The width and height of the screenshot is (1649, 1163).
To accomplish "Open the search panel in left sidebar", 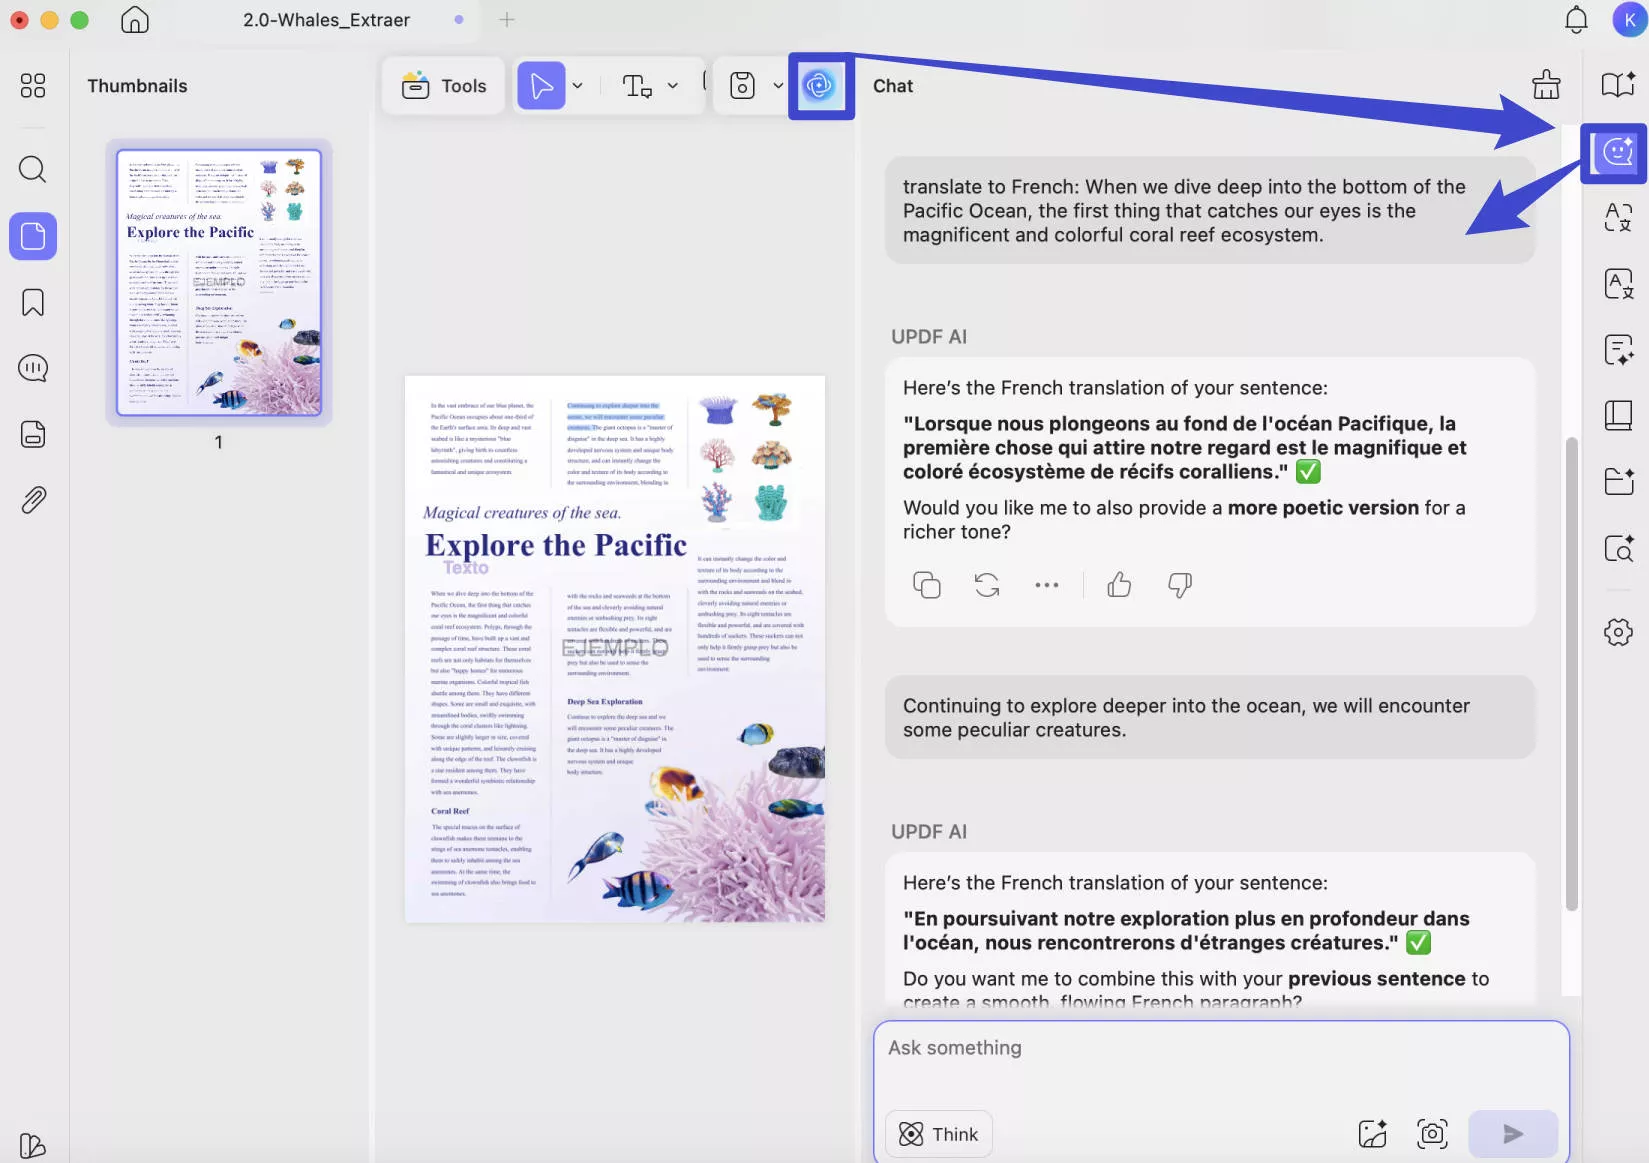I will click(33, 169).
